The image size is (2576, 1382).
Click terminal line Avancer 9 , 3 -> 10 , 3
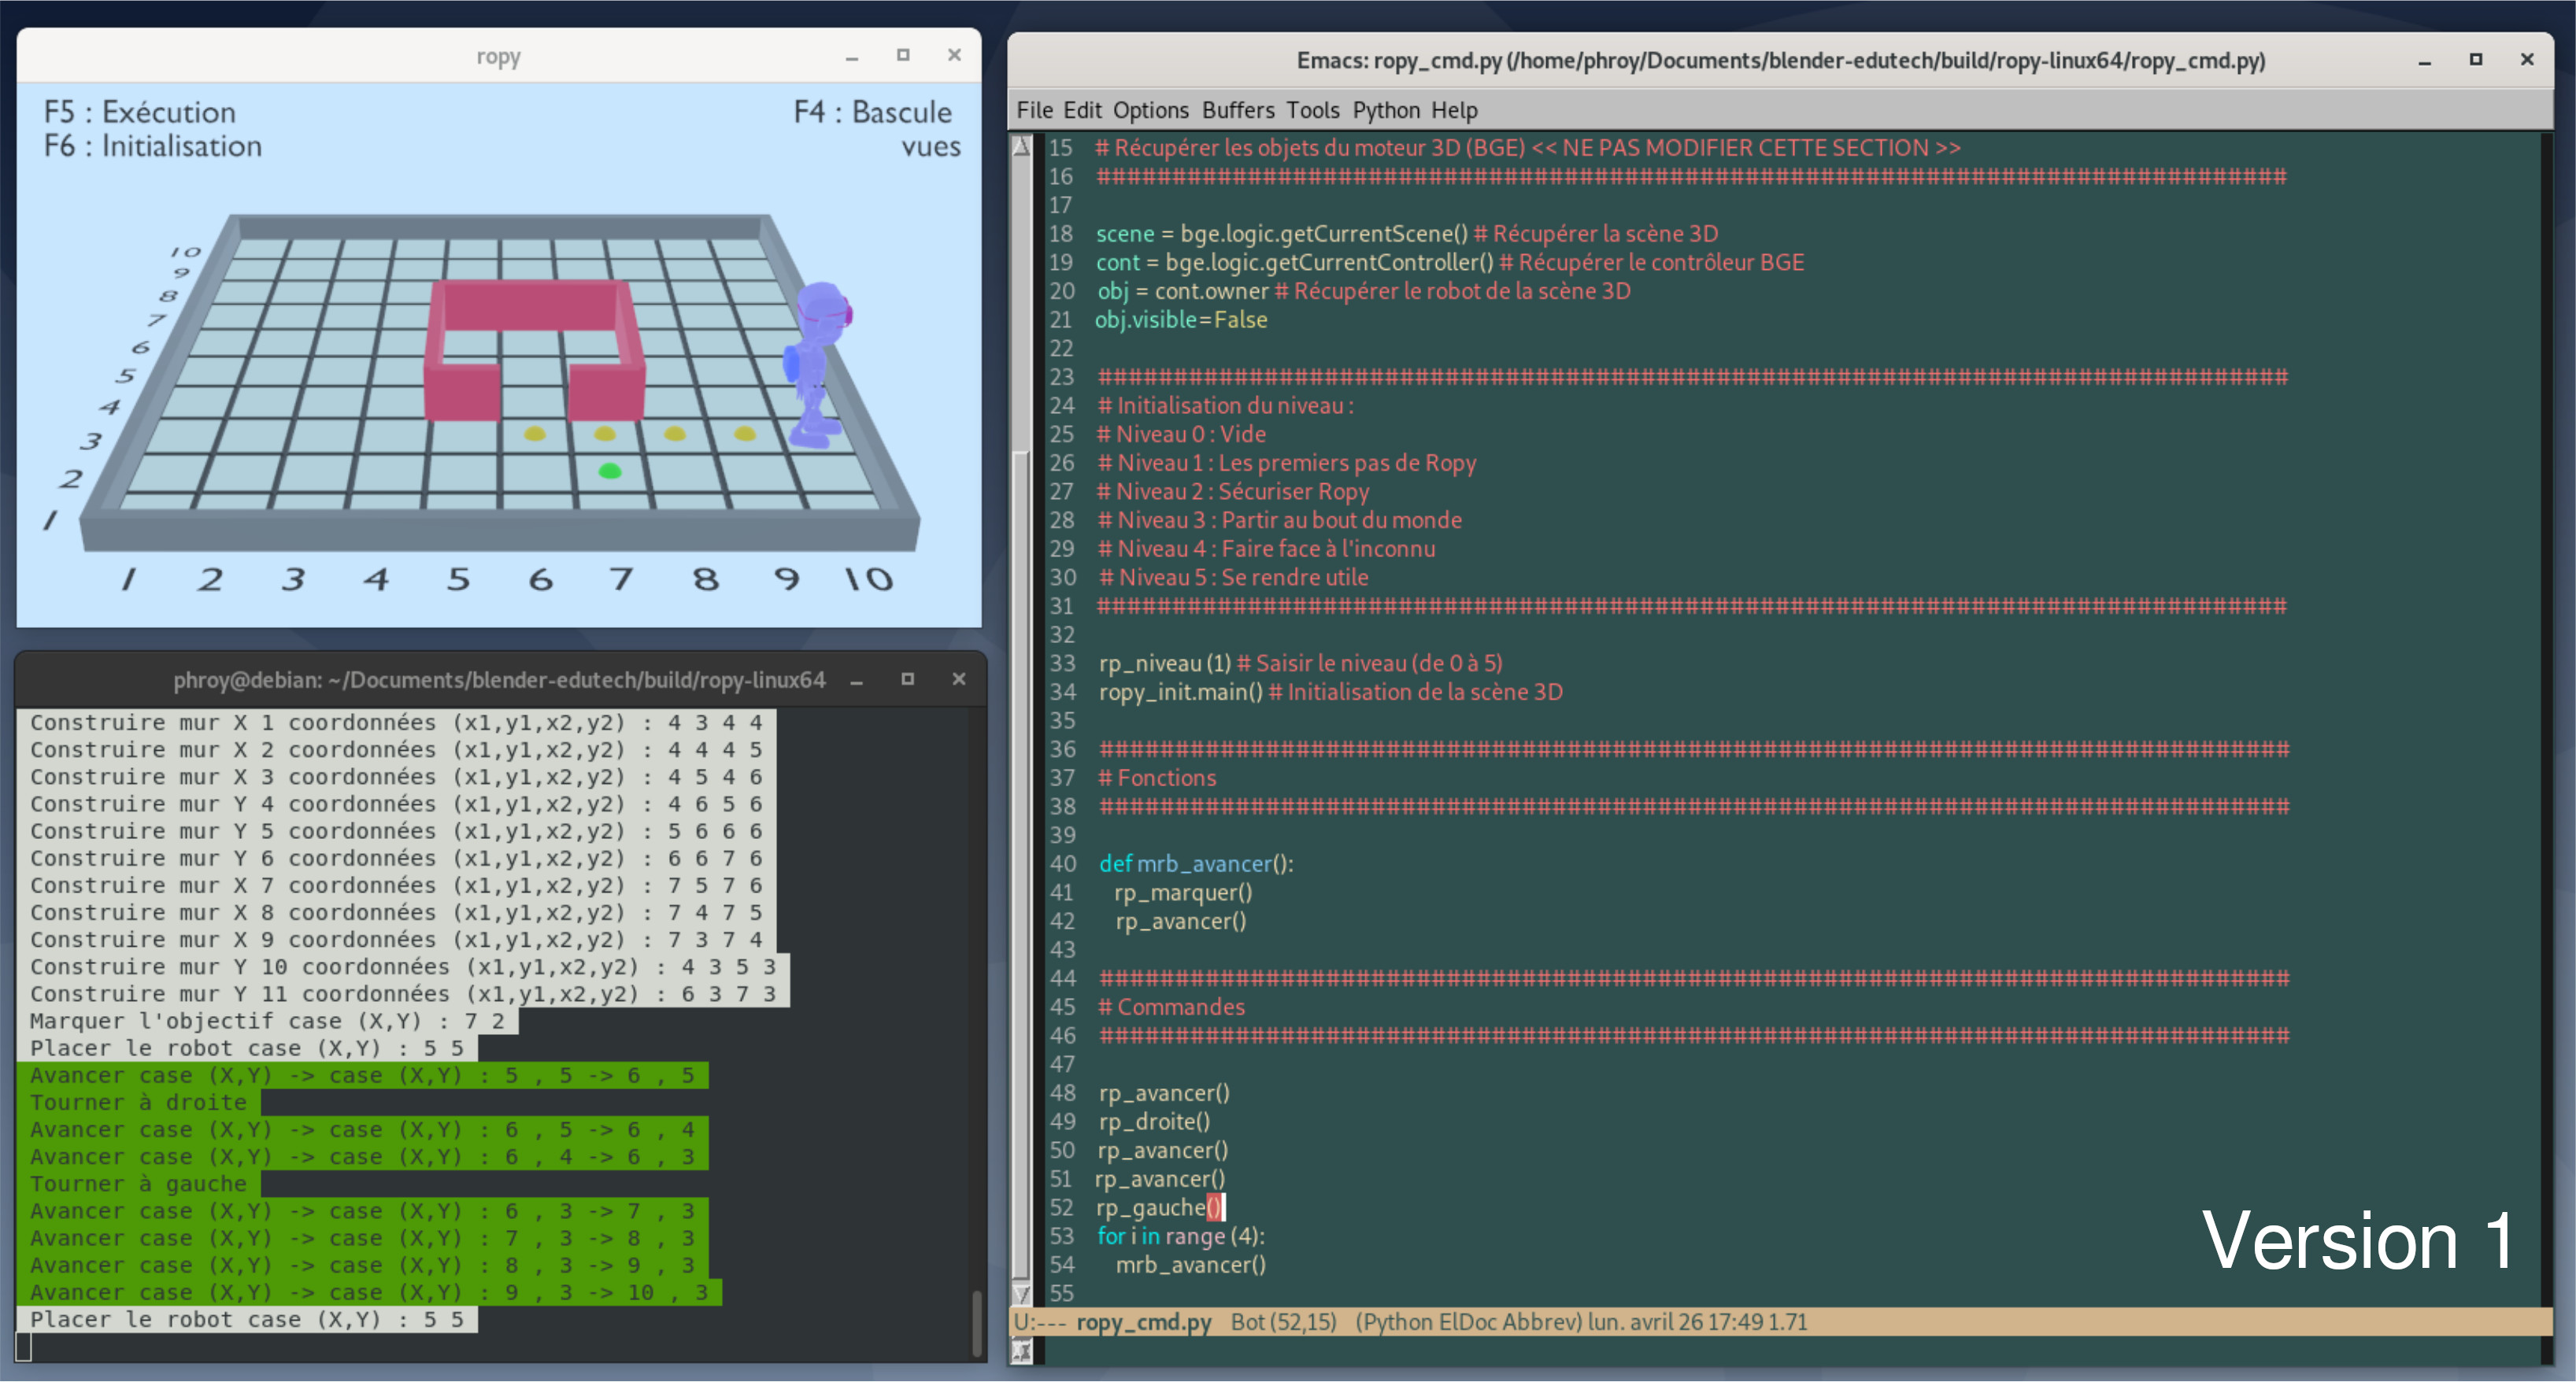coord(368,1293)
